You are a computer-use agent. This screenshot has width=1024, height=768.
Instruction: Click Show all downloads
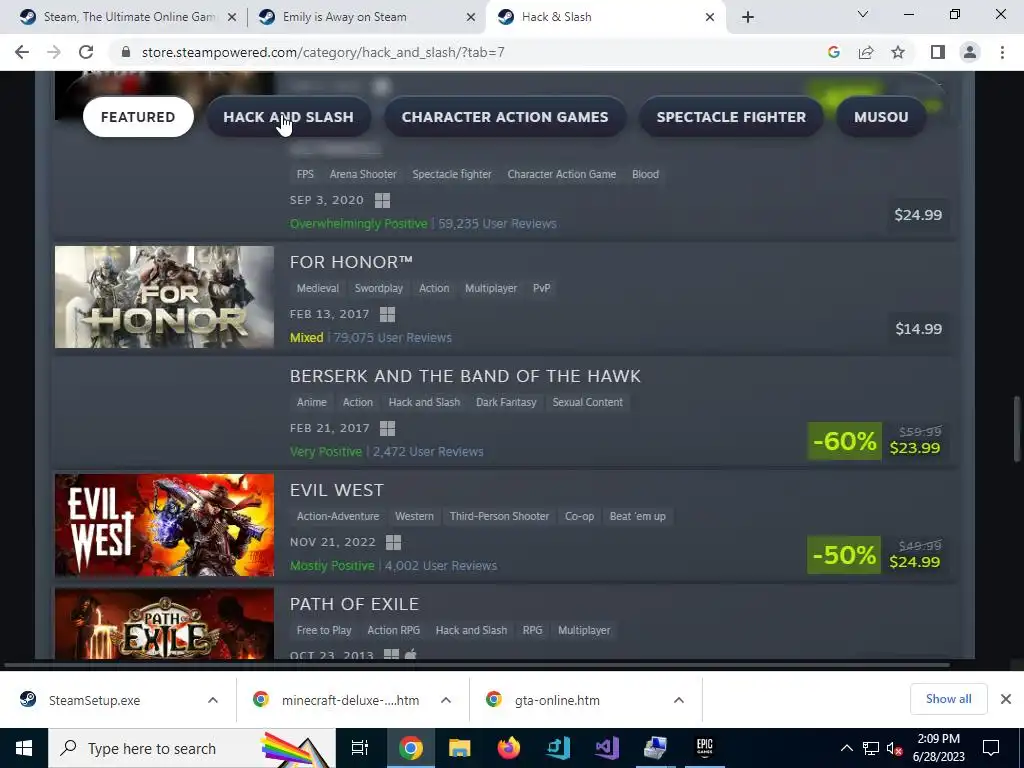pyautogui.click(x=948, y=699)
